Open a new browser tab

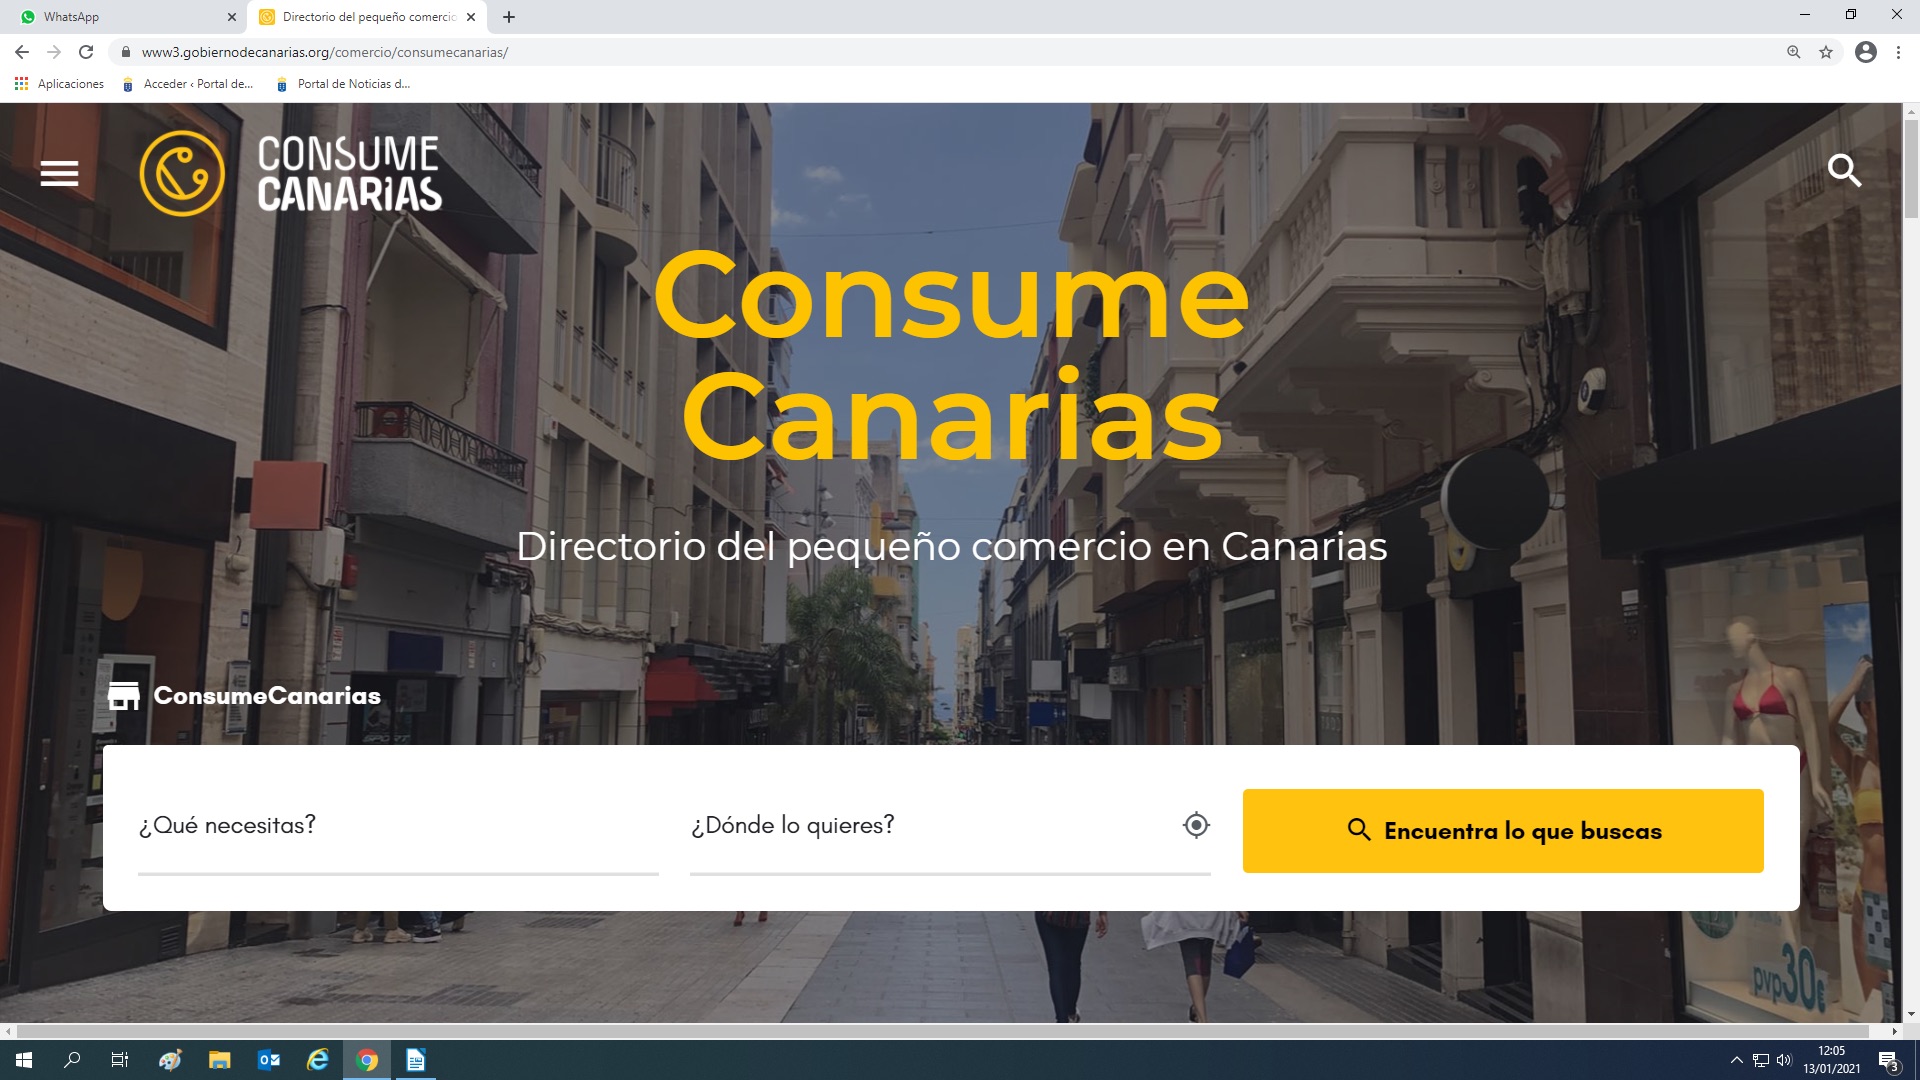click(x=509, y=17)
